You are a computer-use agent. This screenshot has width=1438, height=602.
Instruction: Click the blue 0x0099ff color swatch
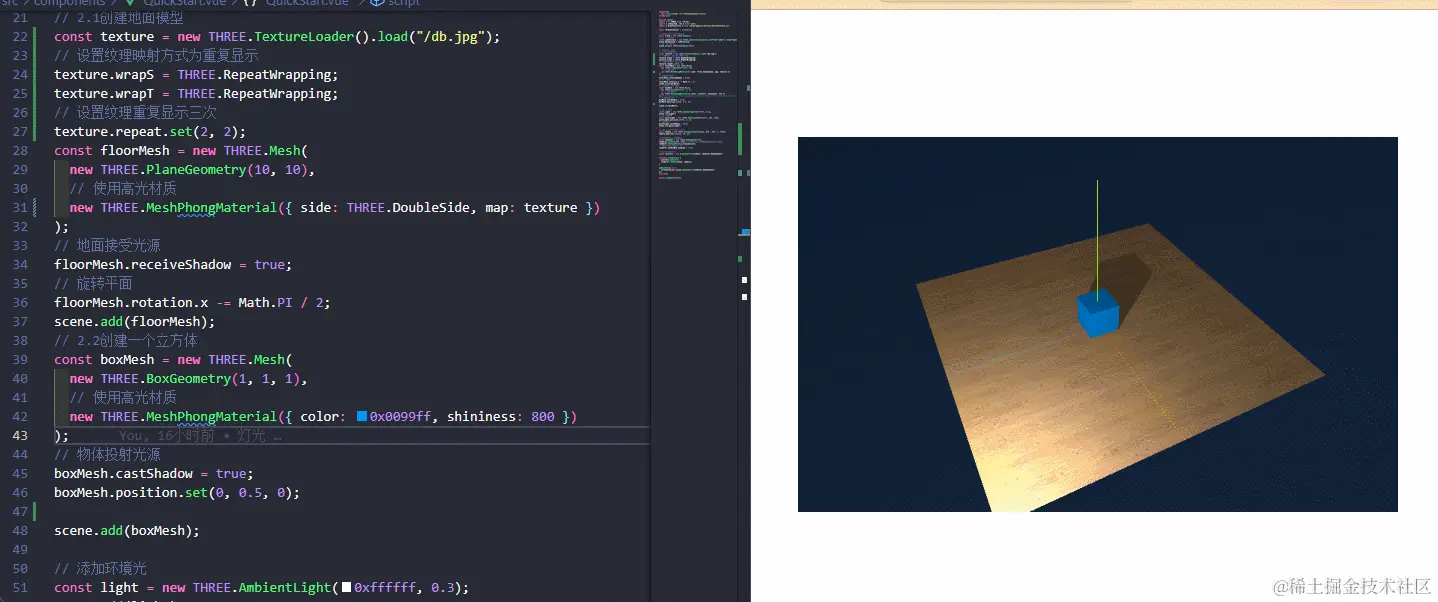(362, 417)
